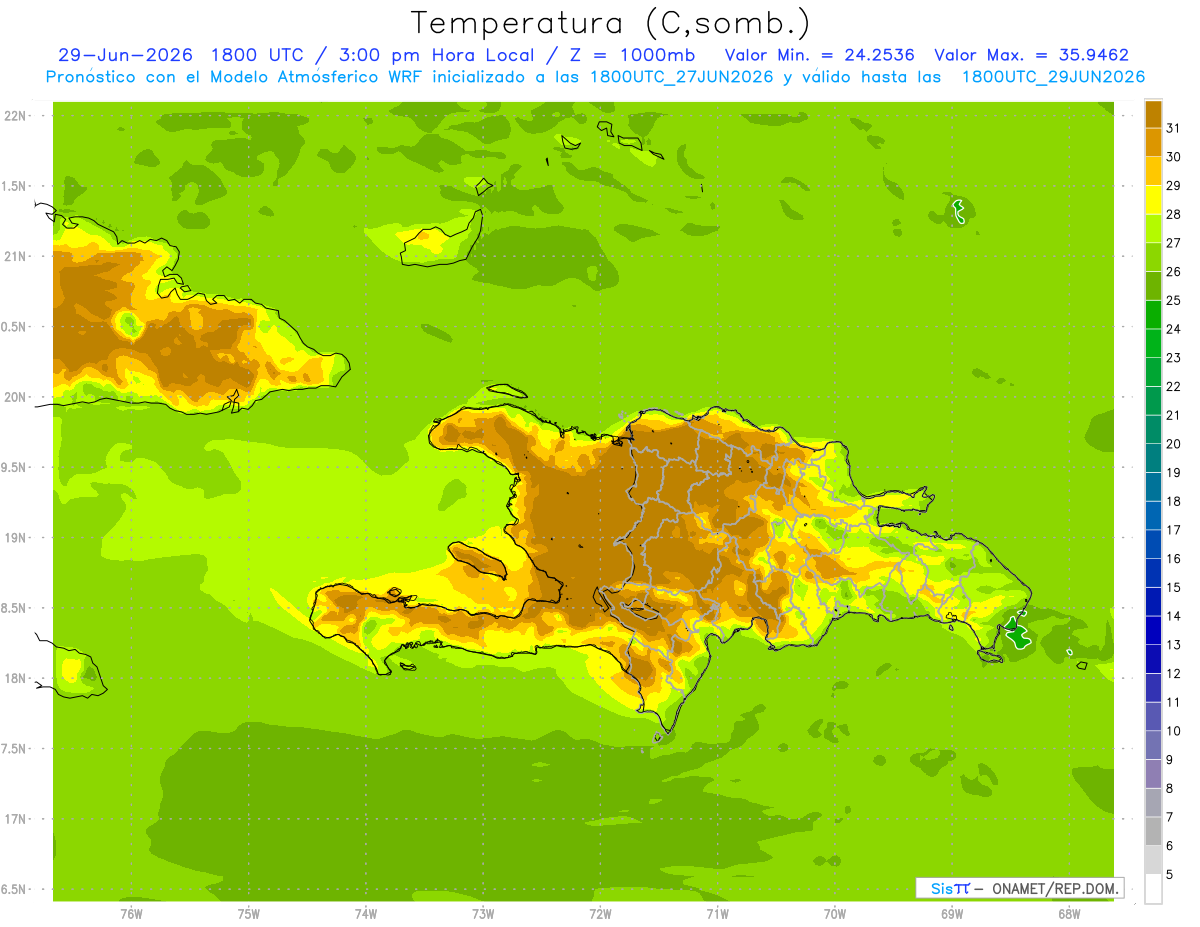
Task: Click the dark blue legend swatch between 13 and 14
Action: click(x=1153, y=630)
